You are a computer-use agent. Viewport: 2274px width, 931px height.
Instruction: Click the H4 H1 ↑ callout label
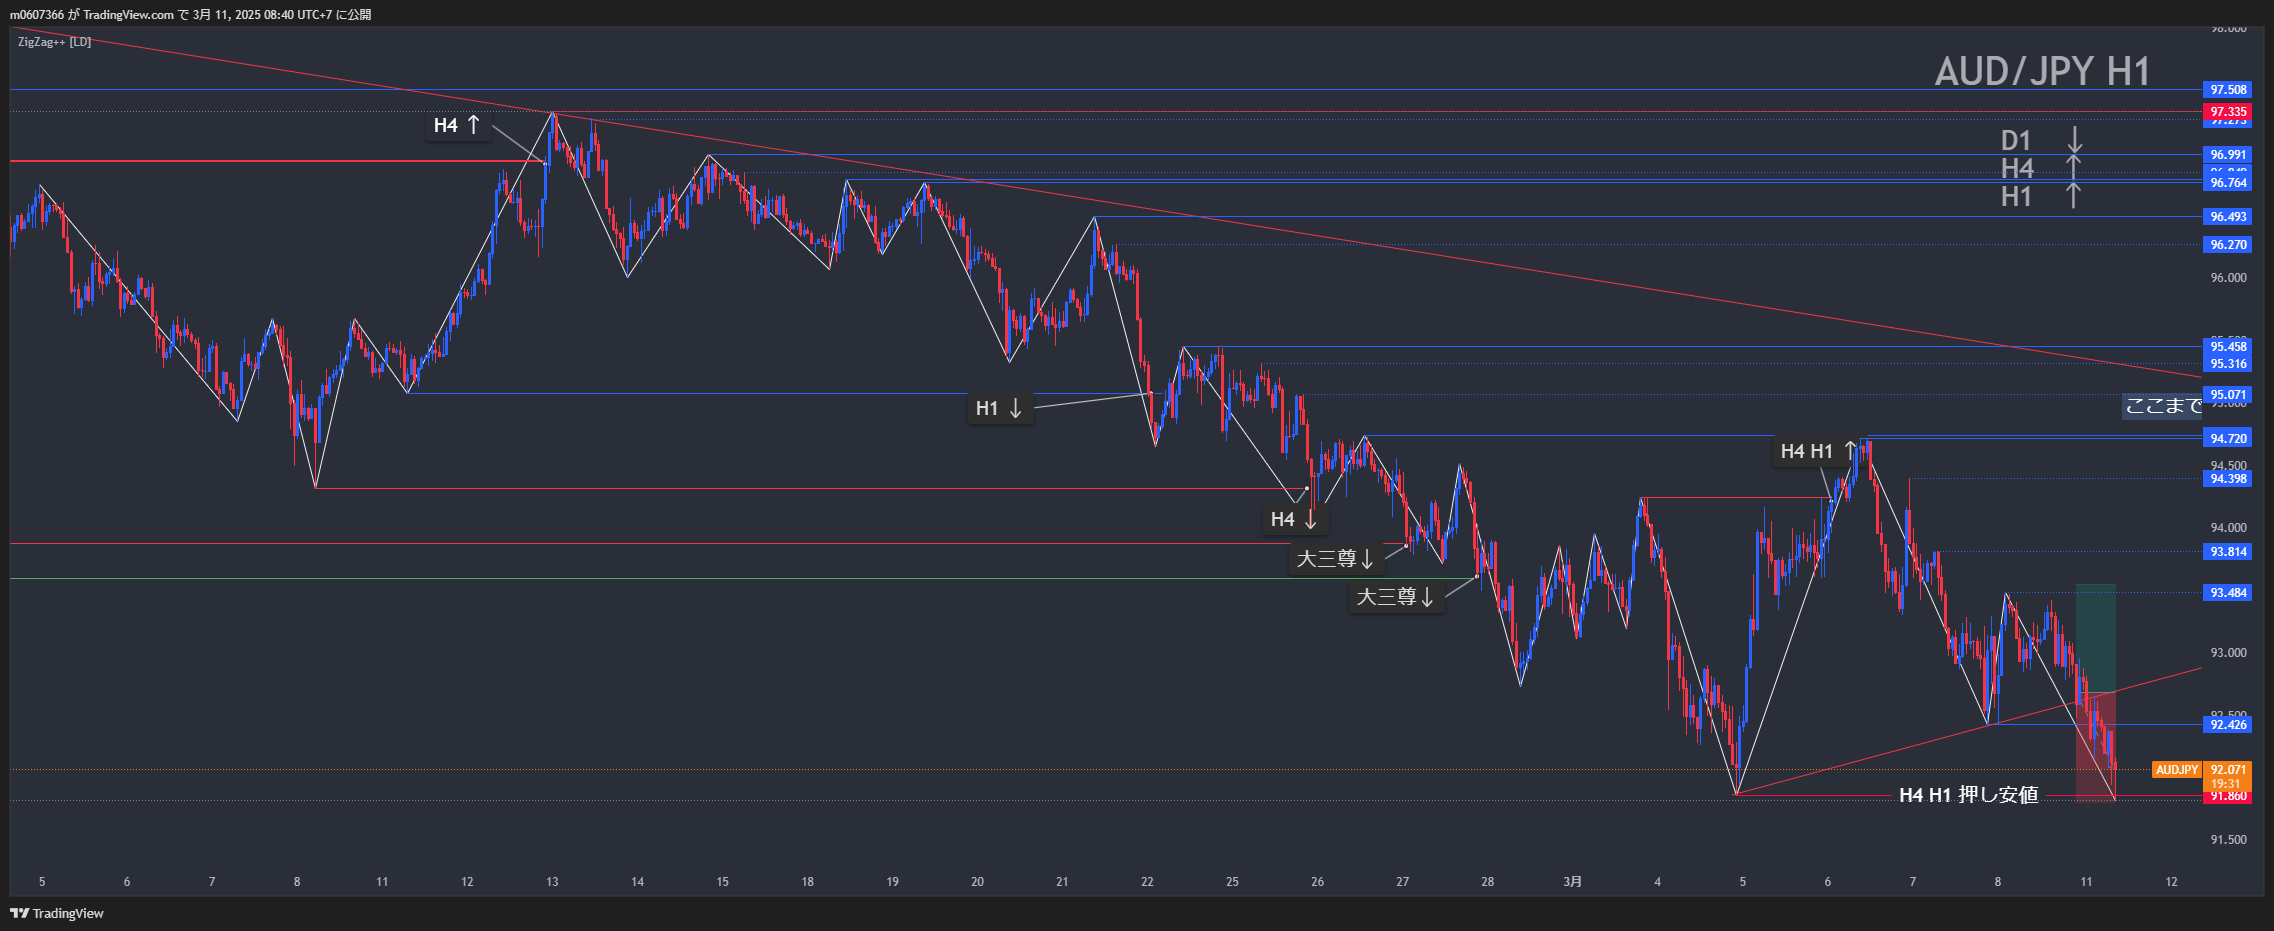[1817, 451]
